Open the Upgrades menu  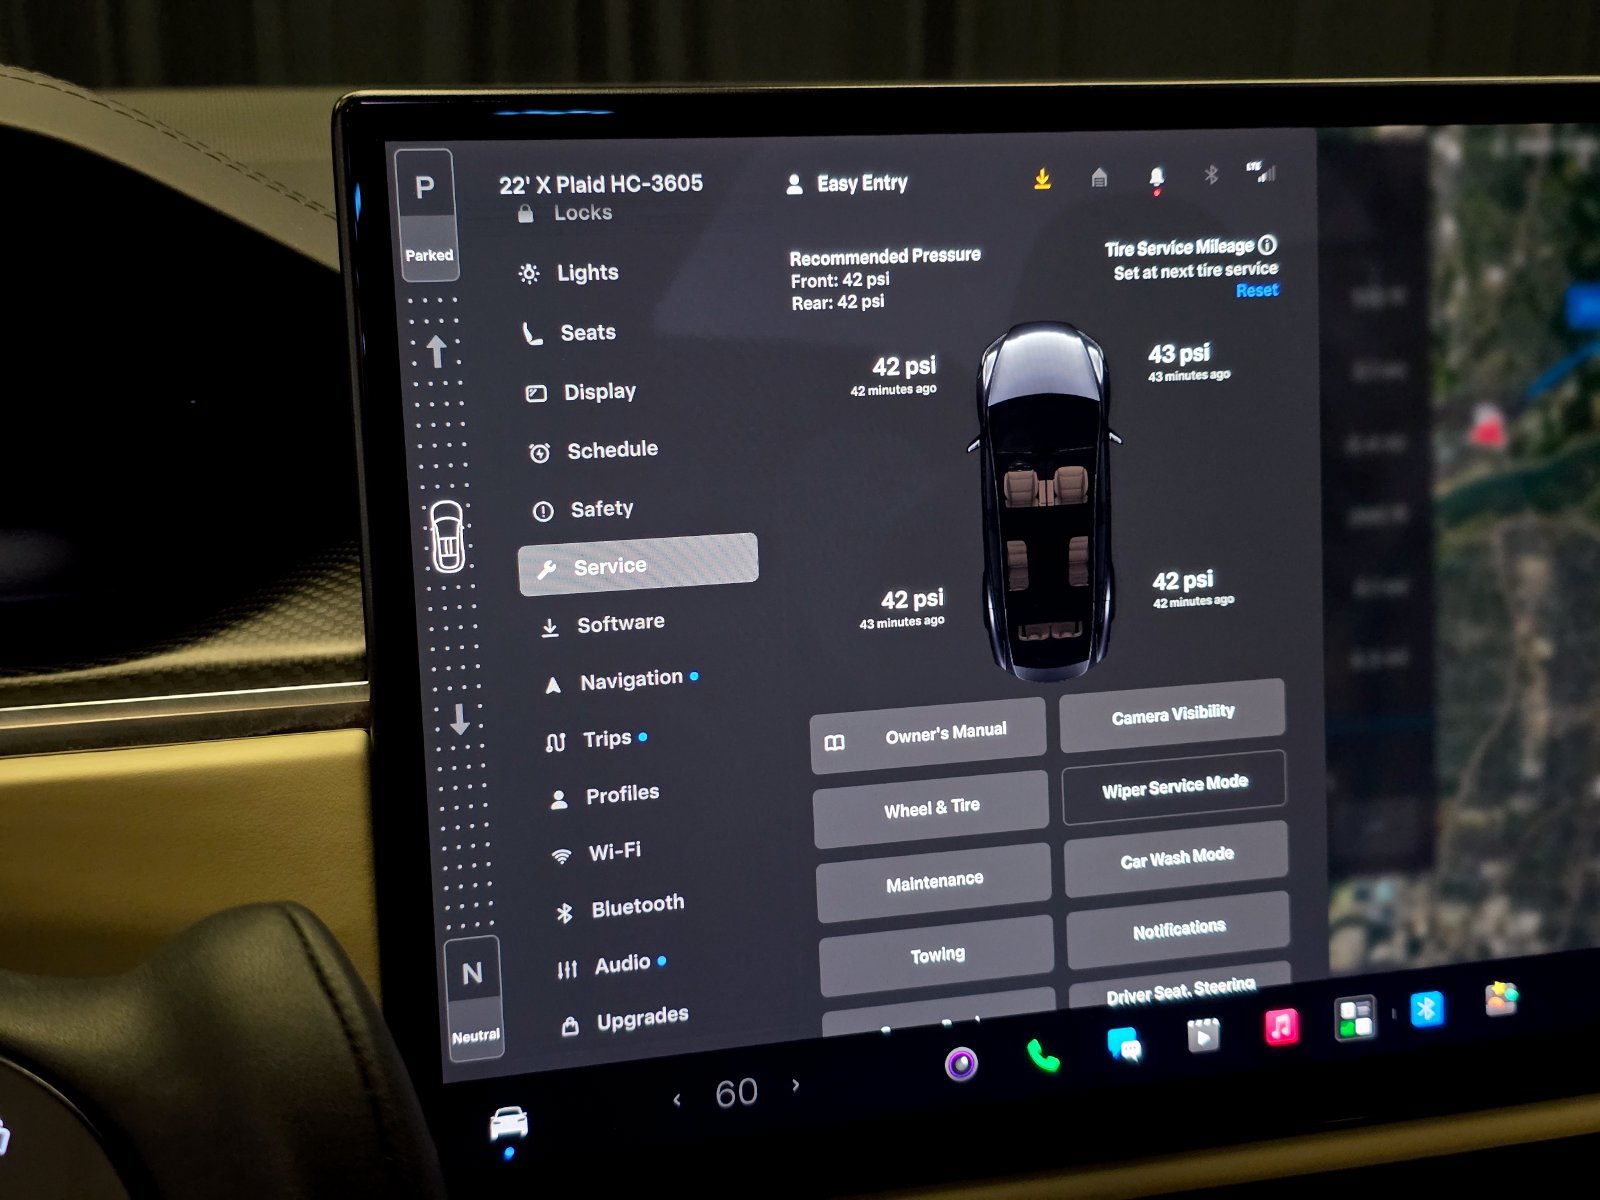(x=625, y=1021)
